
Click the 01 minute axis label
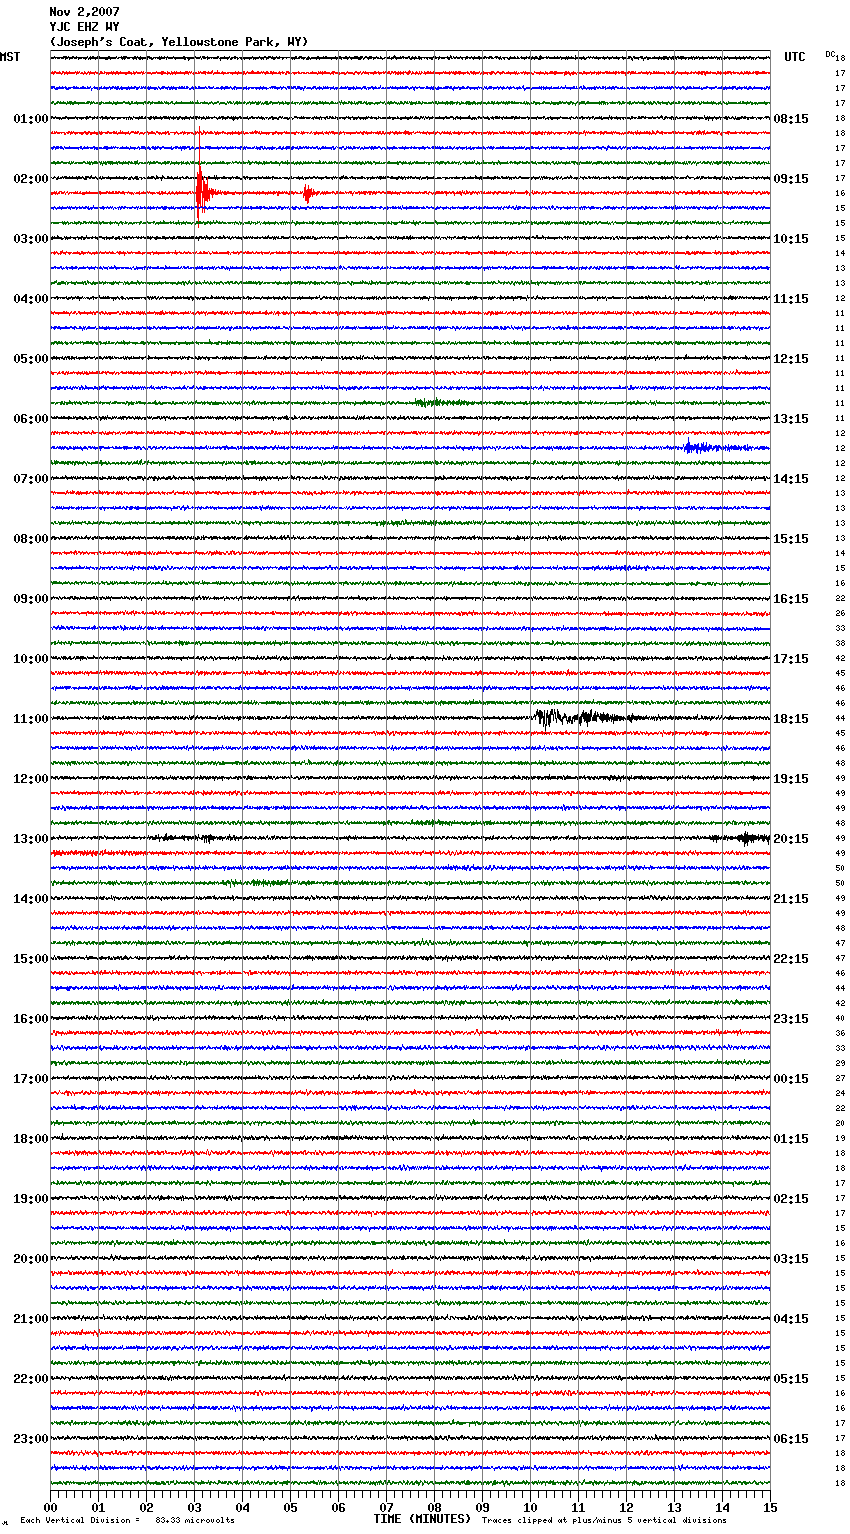pos(98,1507)
